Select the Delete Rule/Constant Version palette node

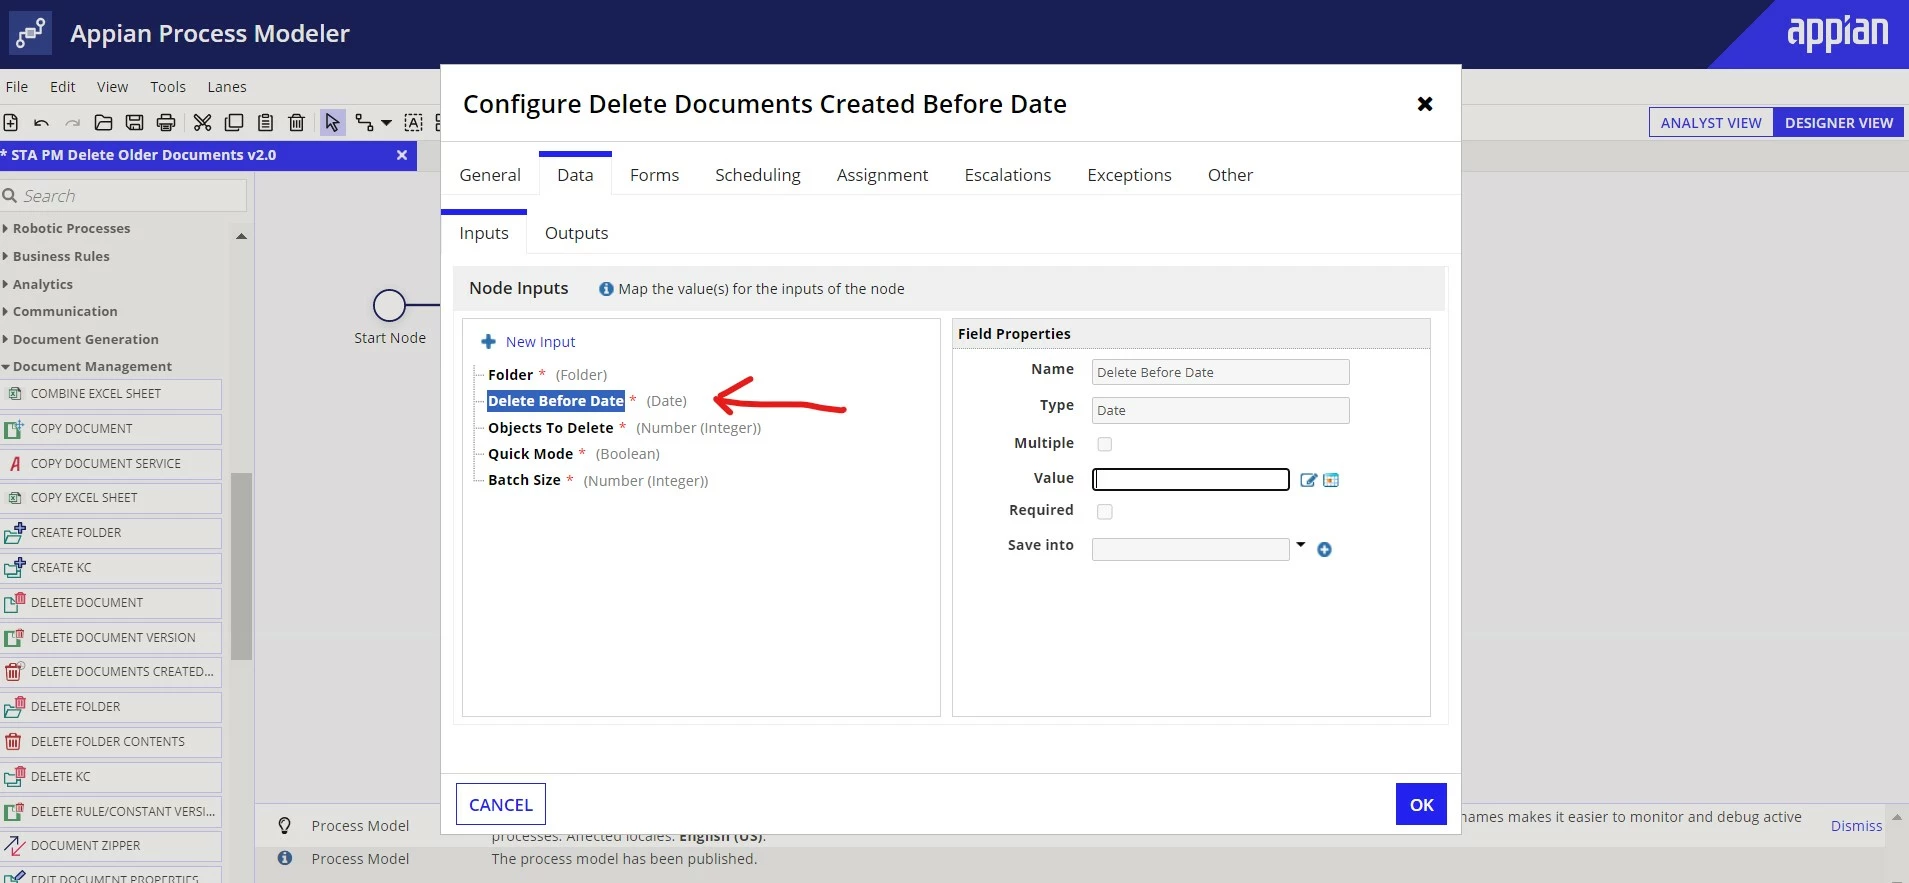tap(111, 812)
